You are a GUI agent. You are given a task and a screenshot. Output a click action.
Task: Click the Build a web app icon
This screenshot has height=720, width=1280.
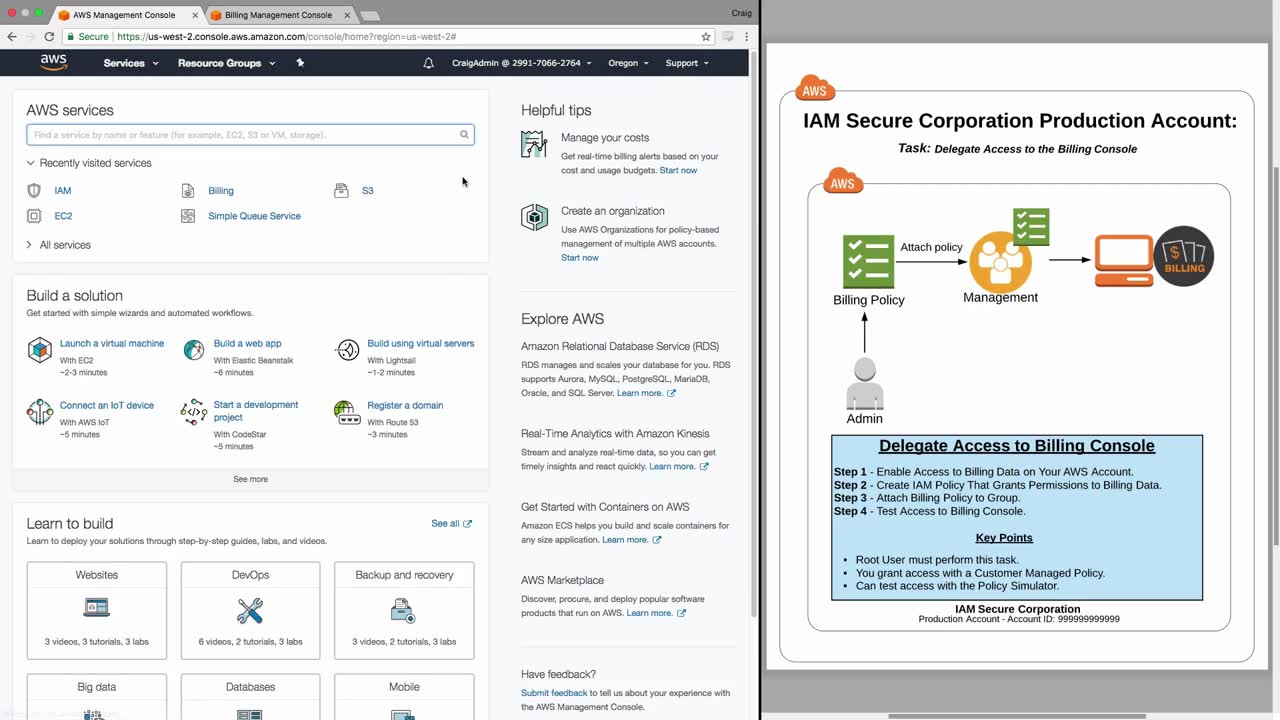[194, 350]
